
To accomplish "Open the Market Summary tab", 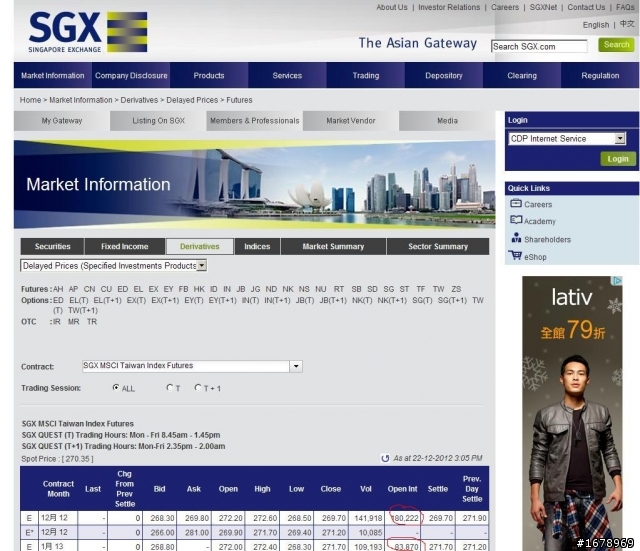I will (333, 247).
